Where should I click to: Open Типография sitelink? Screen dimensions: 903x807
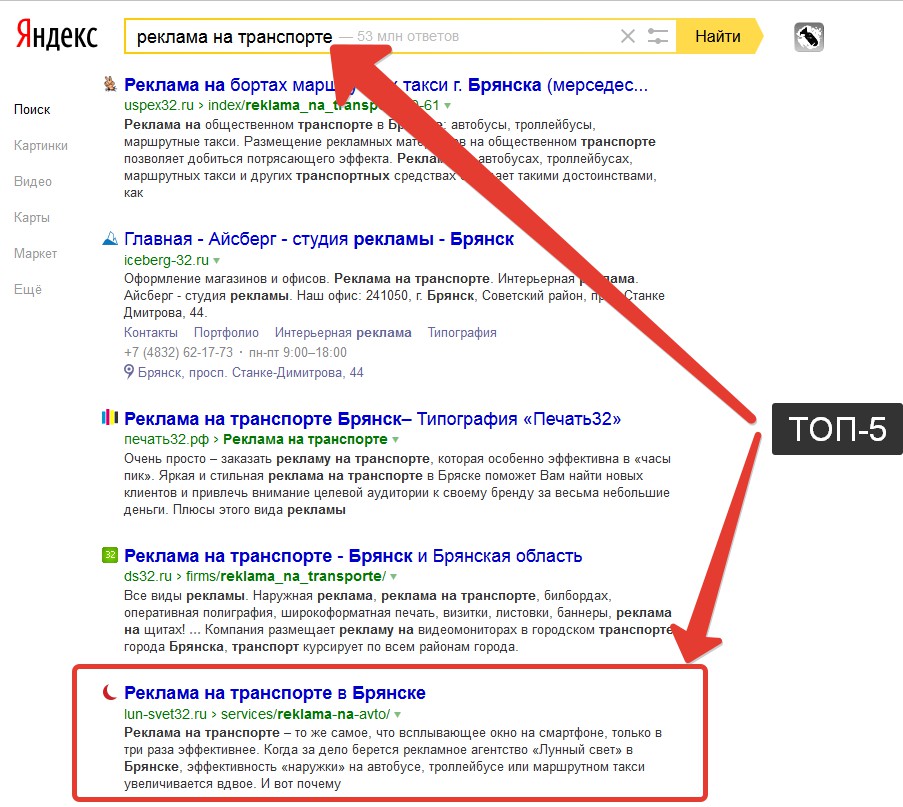point(462,333)
